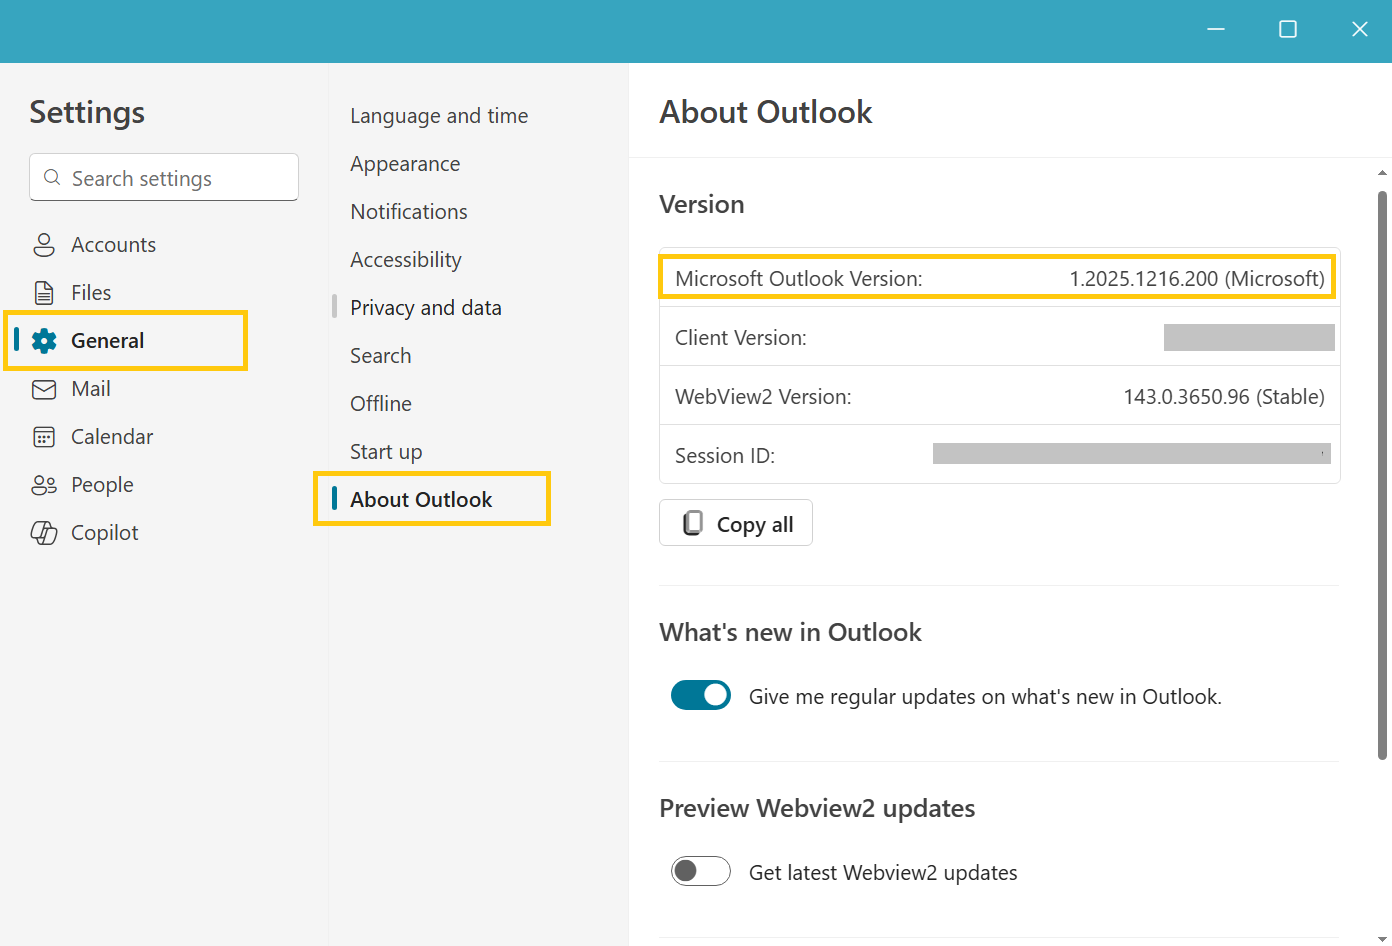Click the Preview Webview2 updates heading
The image size is (1392, 946).
817,809
